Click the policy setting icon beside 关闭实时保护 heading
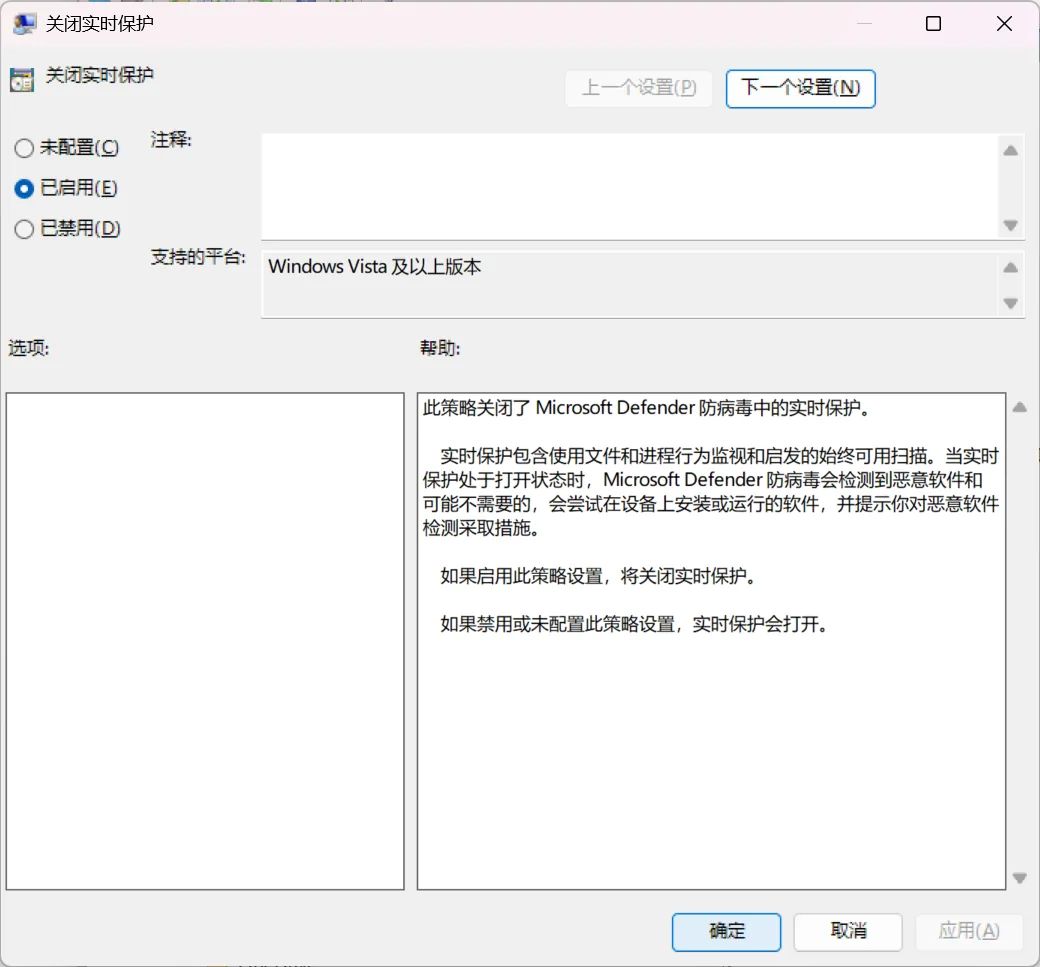Screen dimensions: 1040x967 [x=22, y=80]
